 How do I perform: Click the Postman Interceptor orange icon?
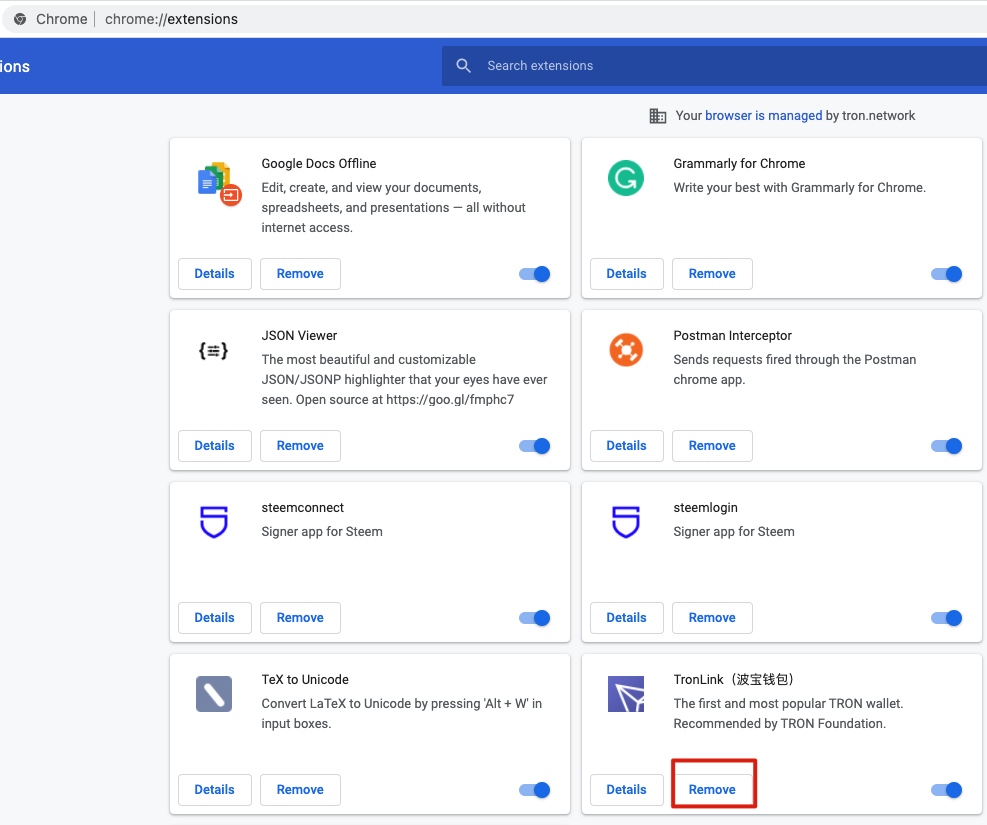[626, 350]
